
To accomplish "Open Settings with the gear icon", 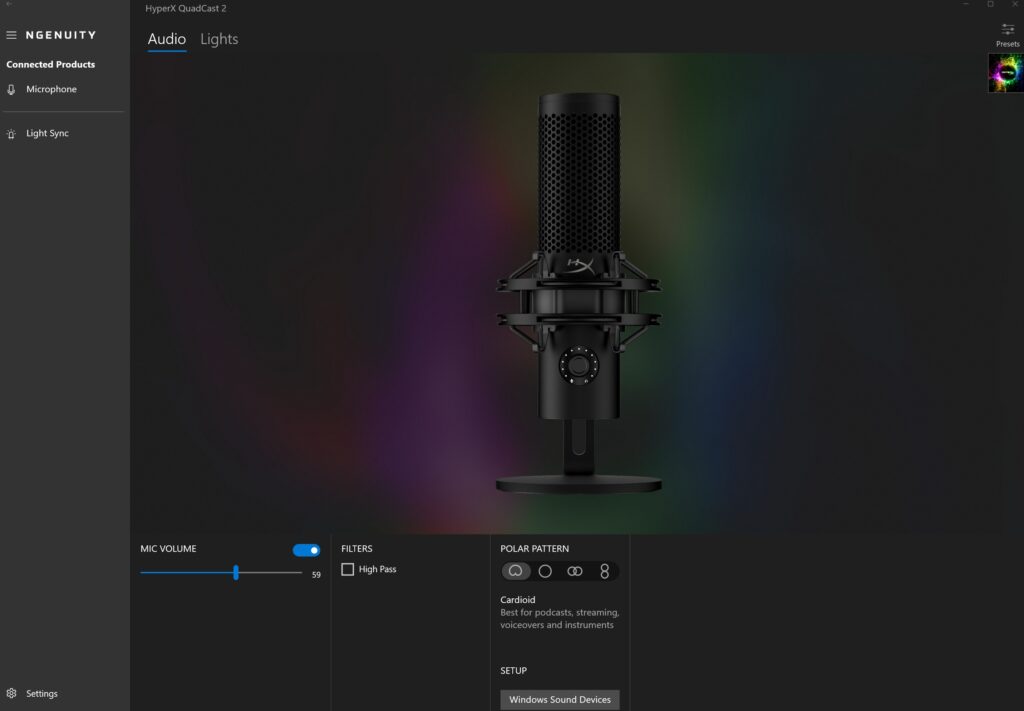I will [x=12, y=693].
